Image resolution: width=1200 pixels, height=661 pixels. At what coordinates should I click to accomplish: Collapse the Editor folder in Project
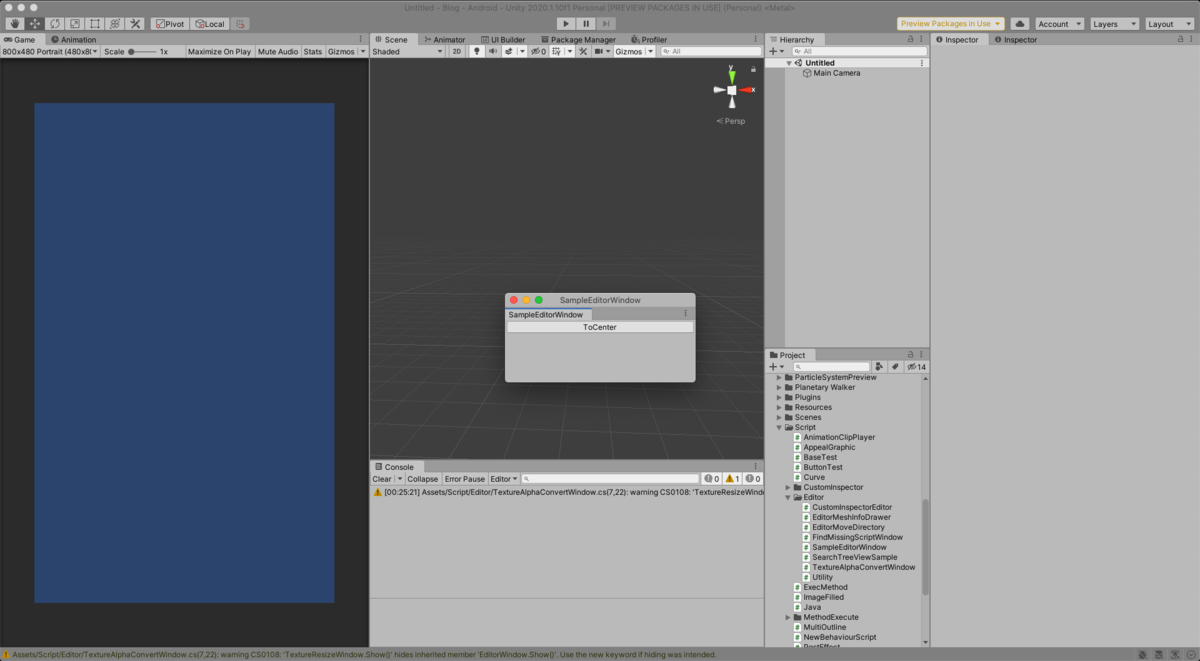(789, 497)
